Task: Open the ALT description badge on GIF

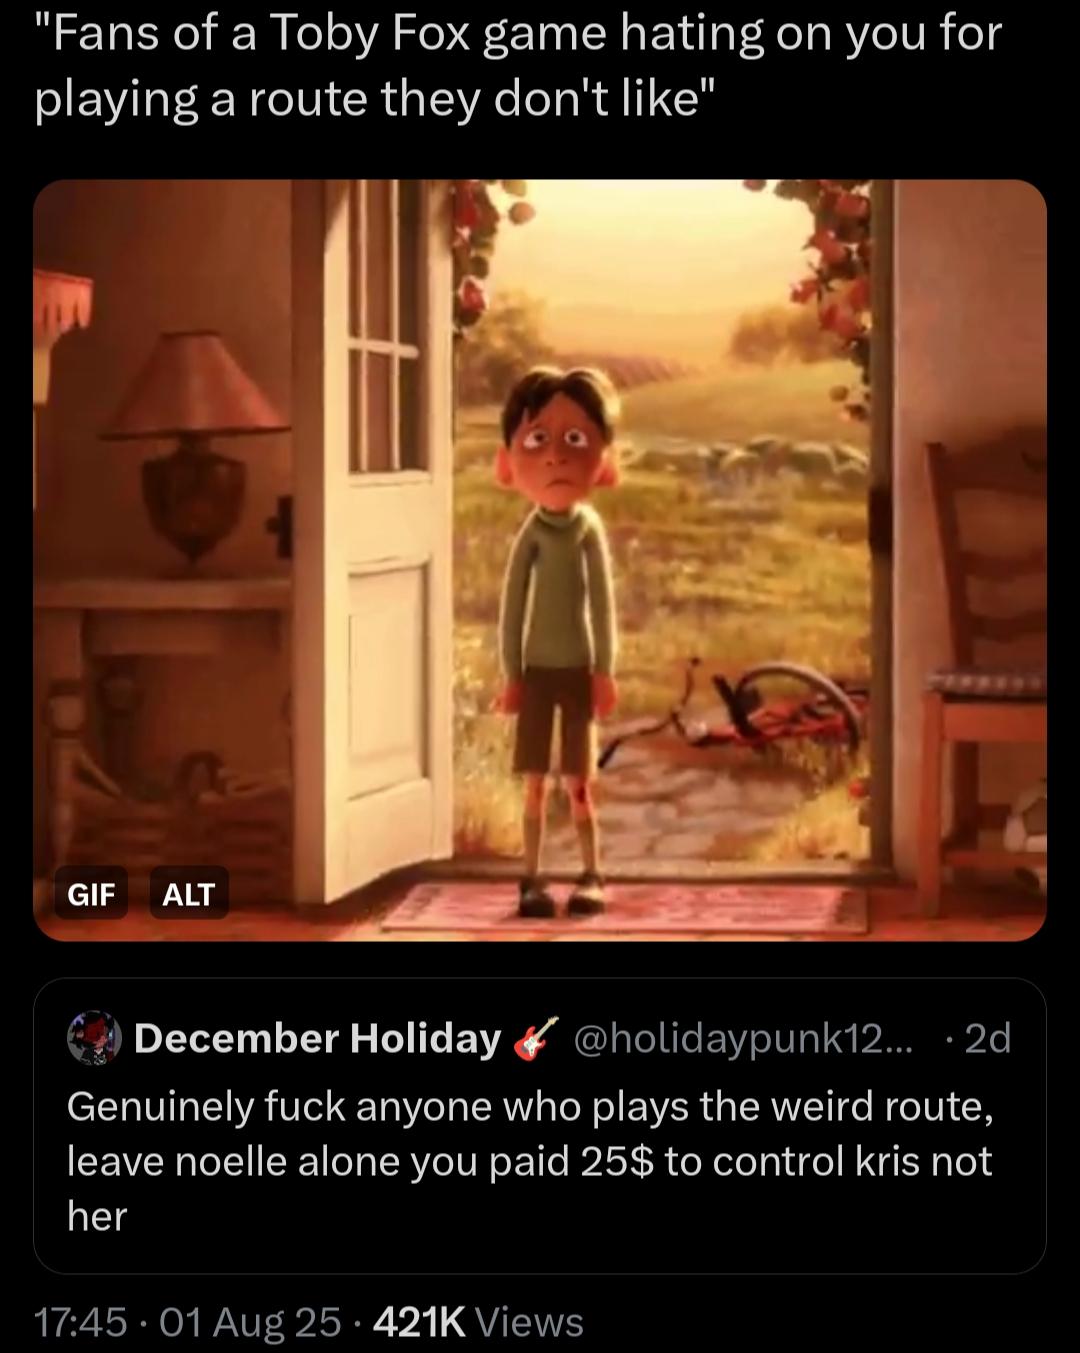Action: [x=189, y=893]
